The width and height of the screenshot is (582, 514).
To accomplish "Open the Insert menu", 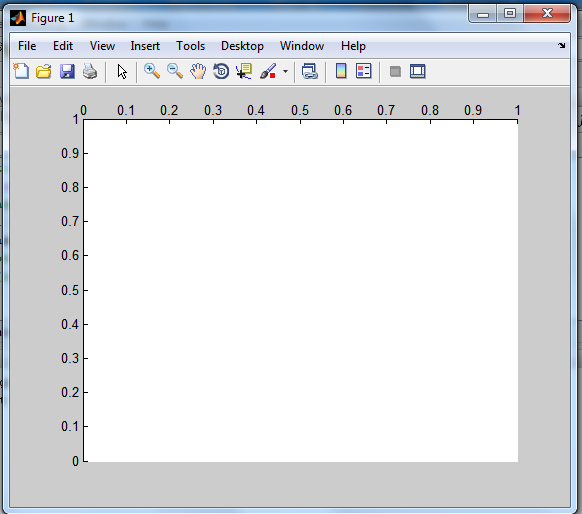I will (x=145, y=46).
